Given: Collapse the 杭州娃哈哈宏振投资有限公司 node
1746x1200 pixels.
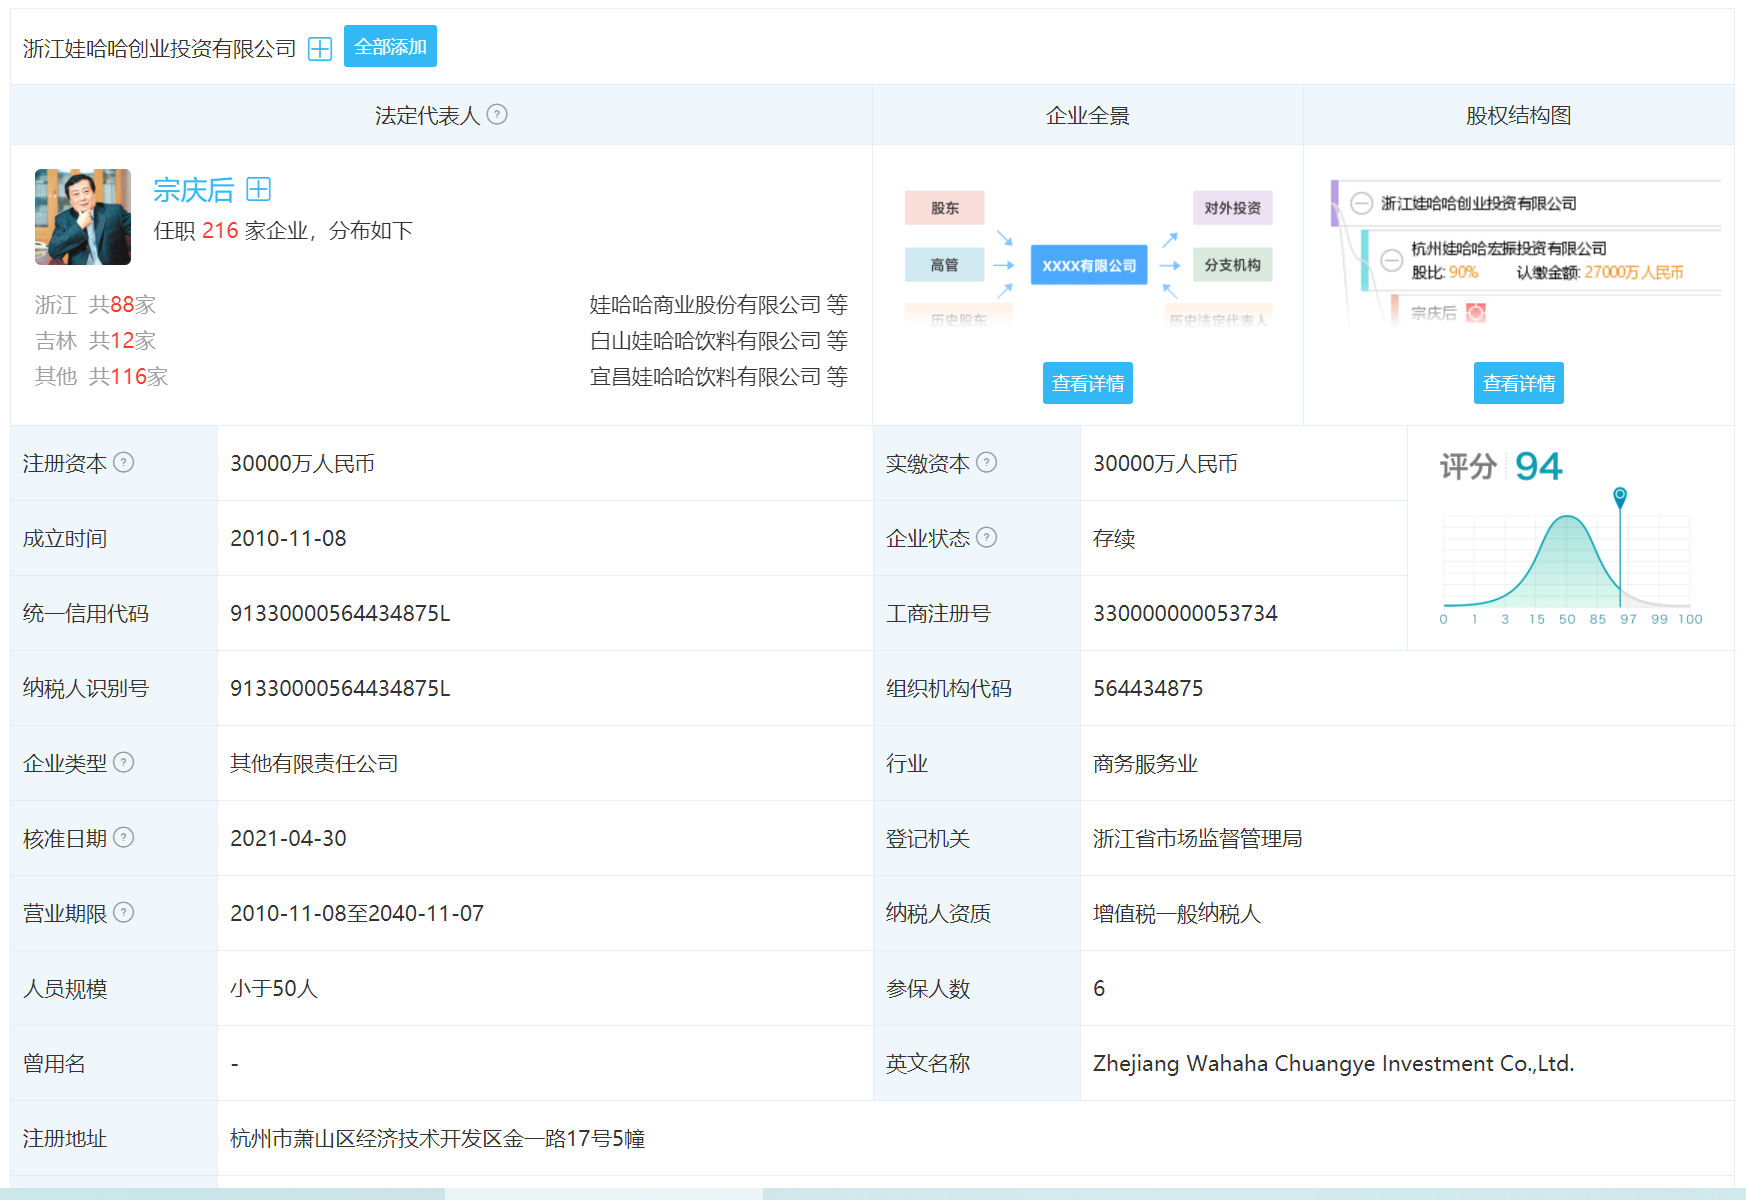Looking at the screenshot, I should [x=1391, y=260].
